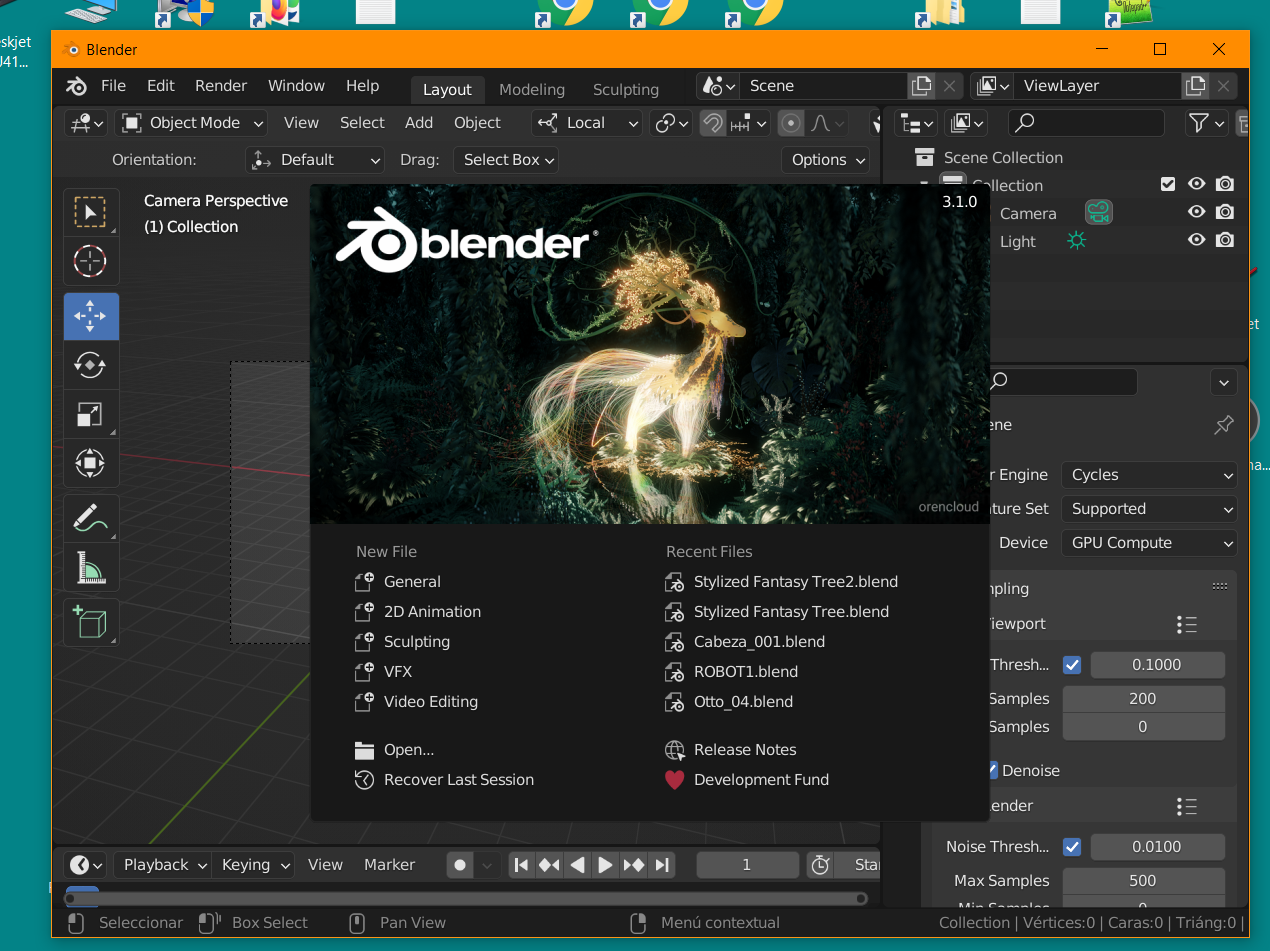Jump to the previous keyframe
This screenshot has height=951, width=1270.
tap(549, 865)
